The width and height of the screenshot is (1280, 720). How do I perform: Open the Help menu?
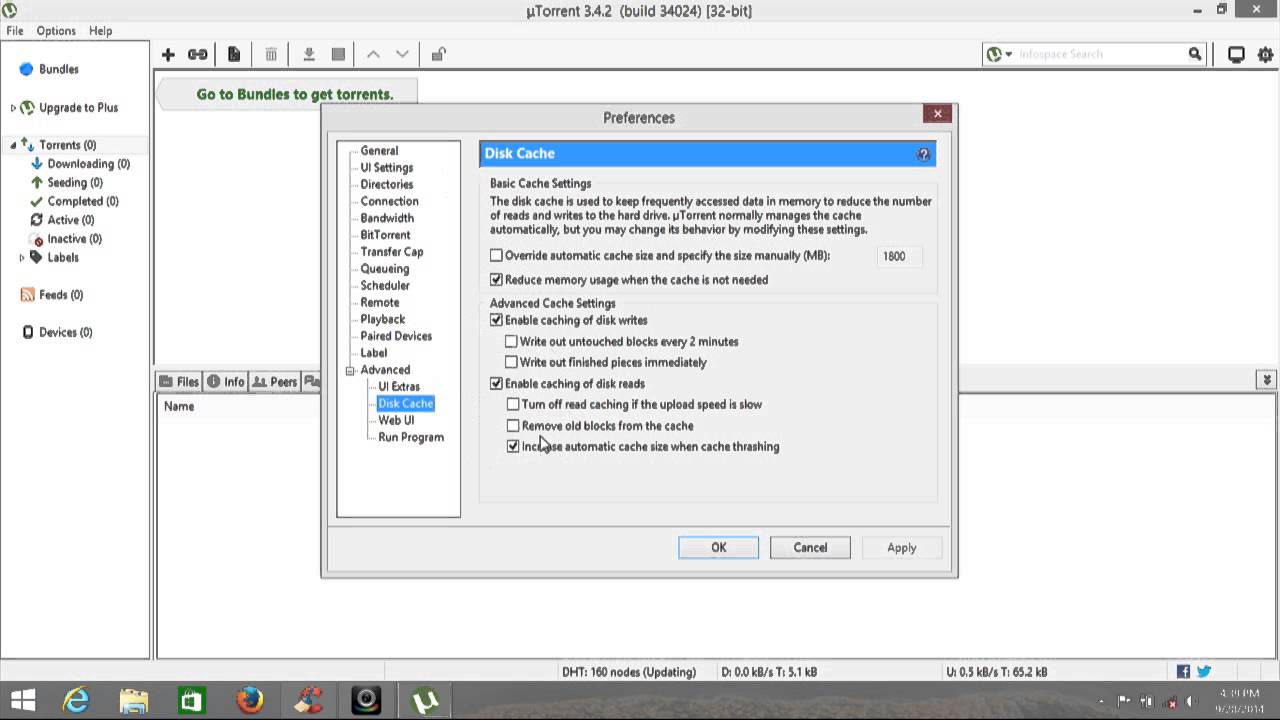point(100,31)
